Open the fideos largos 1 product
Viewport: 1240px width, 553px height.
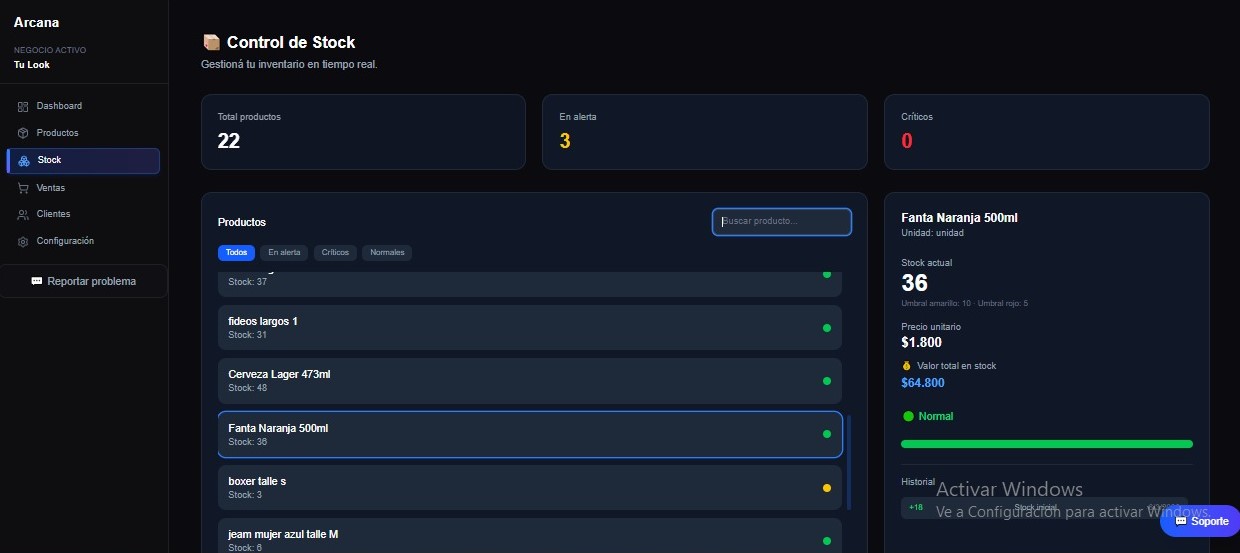click(529, 327)
